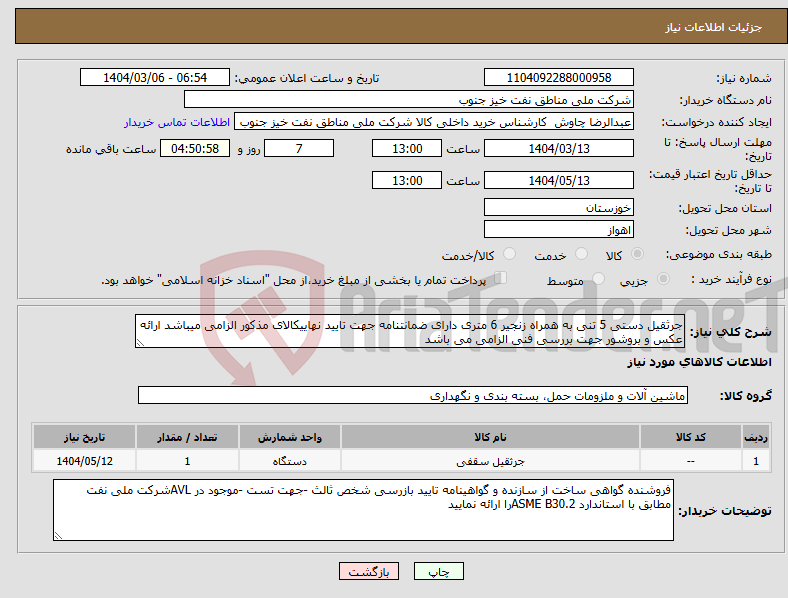This screenshot has width=788, height=598.
Task: Toggle the اسناد خزانه اسلامی payment checkbox
Action: (x=500, y=278)
